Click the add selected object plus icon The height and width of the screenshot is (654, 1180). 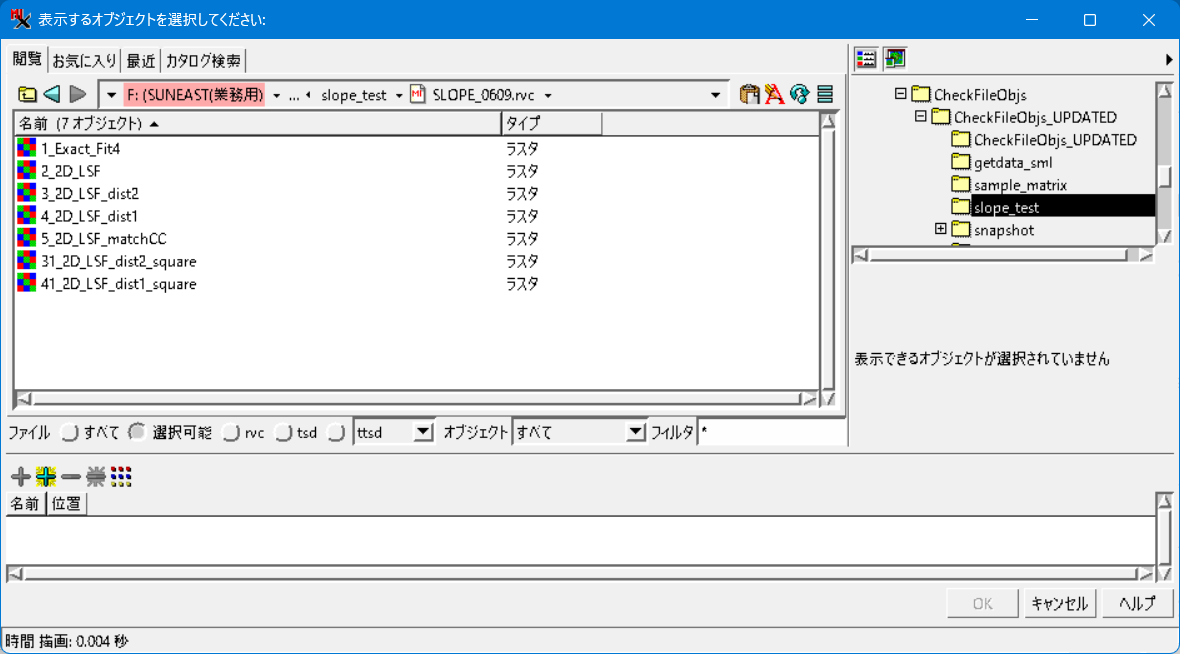(x=20, y=476)
